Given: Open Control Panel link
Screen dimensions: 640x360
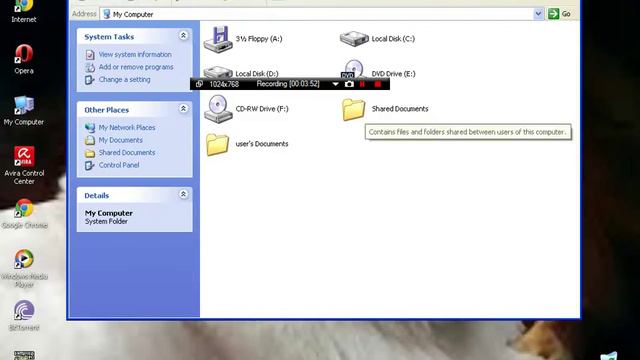Looking at the screenshot, I should (119, 165).
